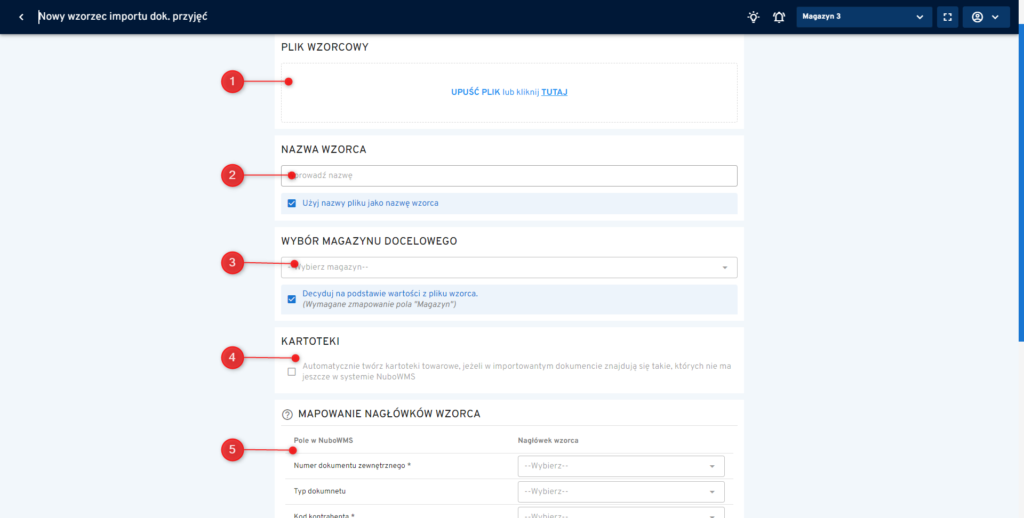The width and height of the screenshot is (1024, 518).
Task: Click red step marker number 5
Action: pos(232,450)
